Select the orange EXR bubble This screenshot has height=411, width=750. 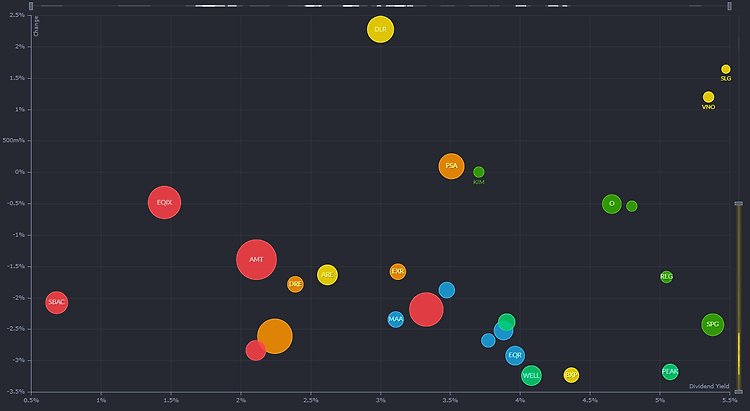tap(397, 271)
